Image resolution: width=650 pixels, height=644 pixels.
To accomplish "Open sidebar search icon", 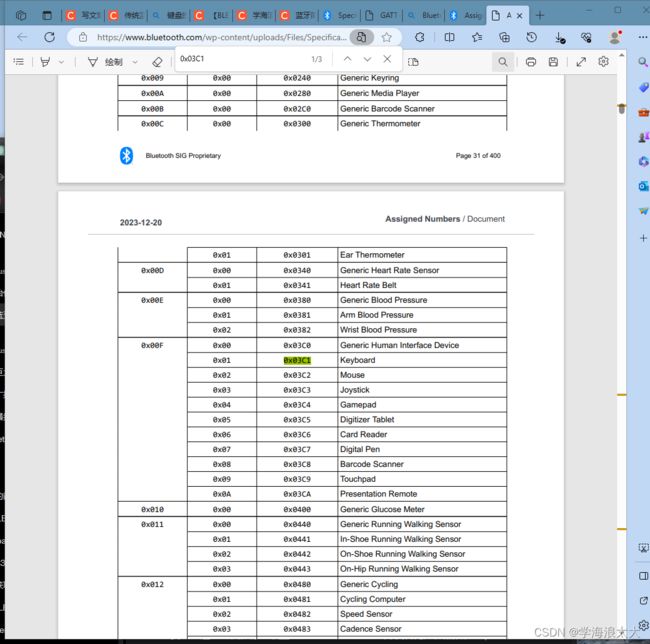I will point(643,62).
